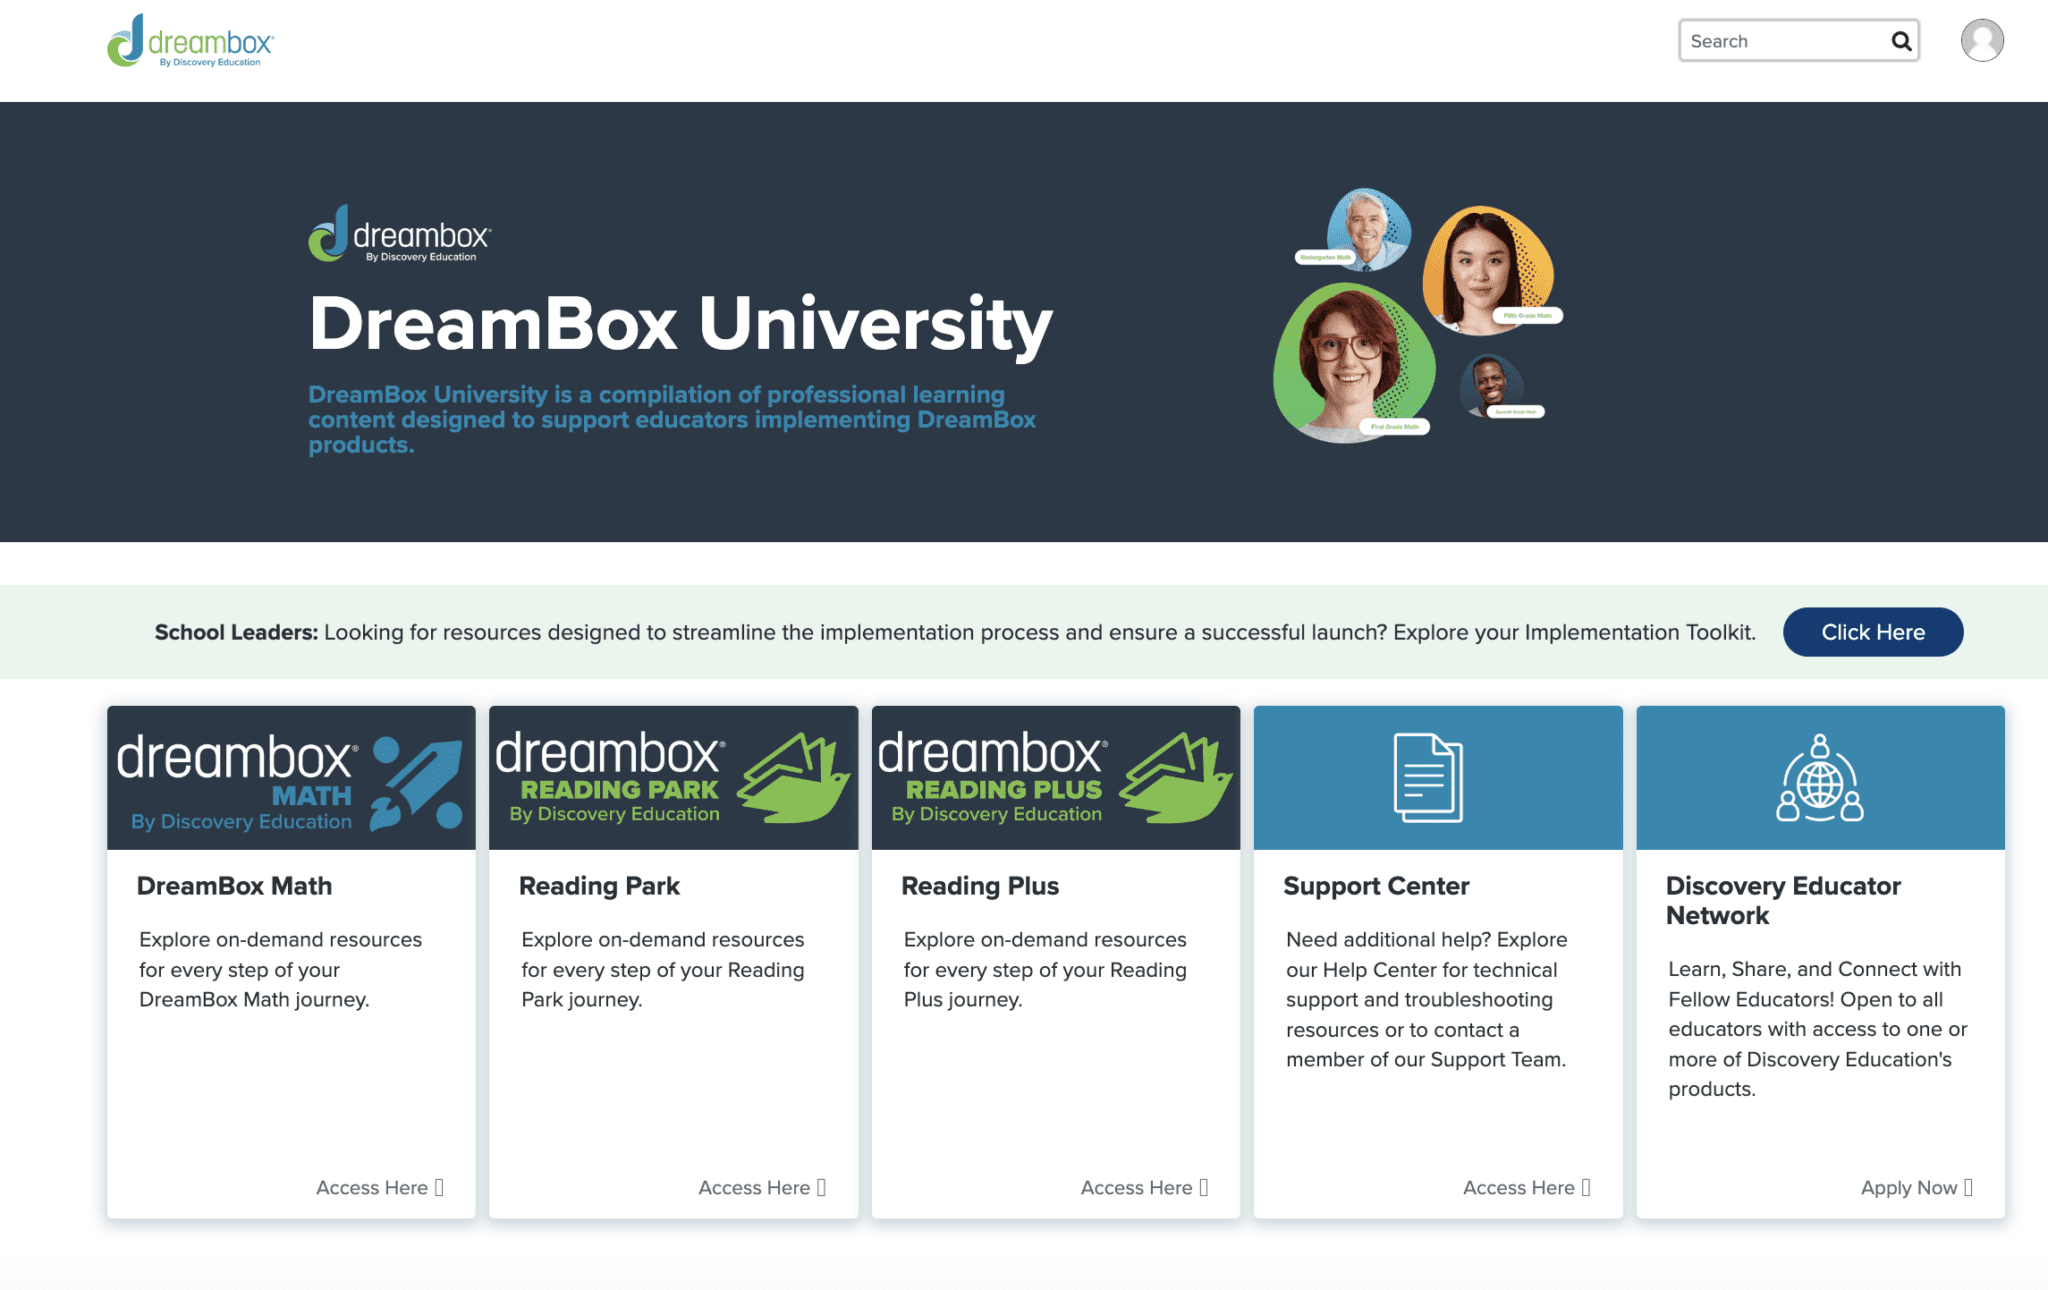Click inside the Search input field

pyautogui.click(x=1780, y=40)
